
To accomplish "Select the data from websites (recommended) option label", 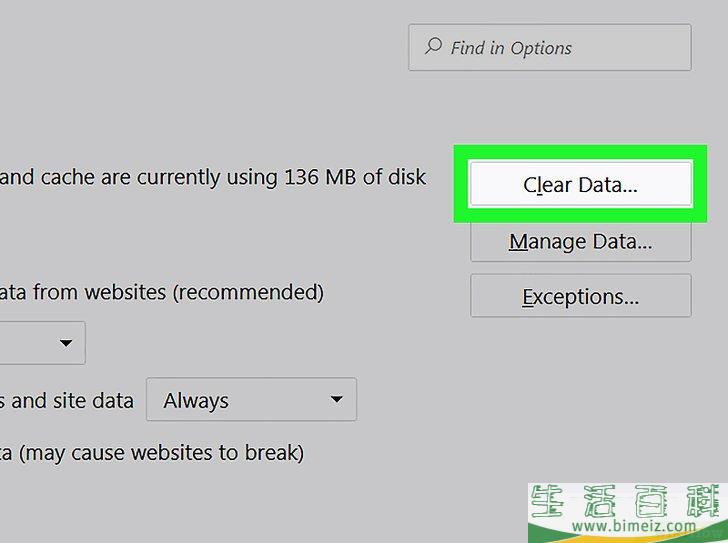I will click(x=162, y=292).
